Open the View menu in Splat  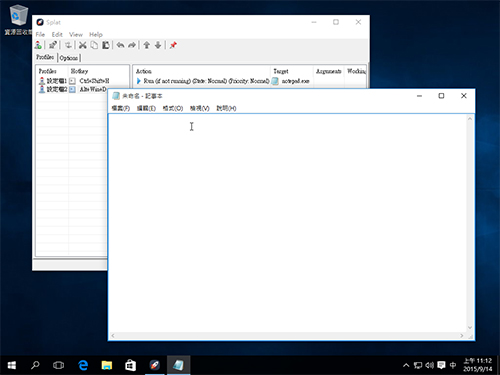tap(76, 34)
